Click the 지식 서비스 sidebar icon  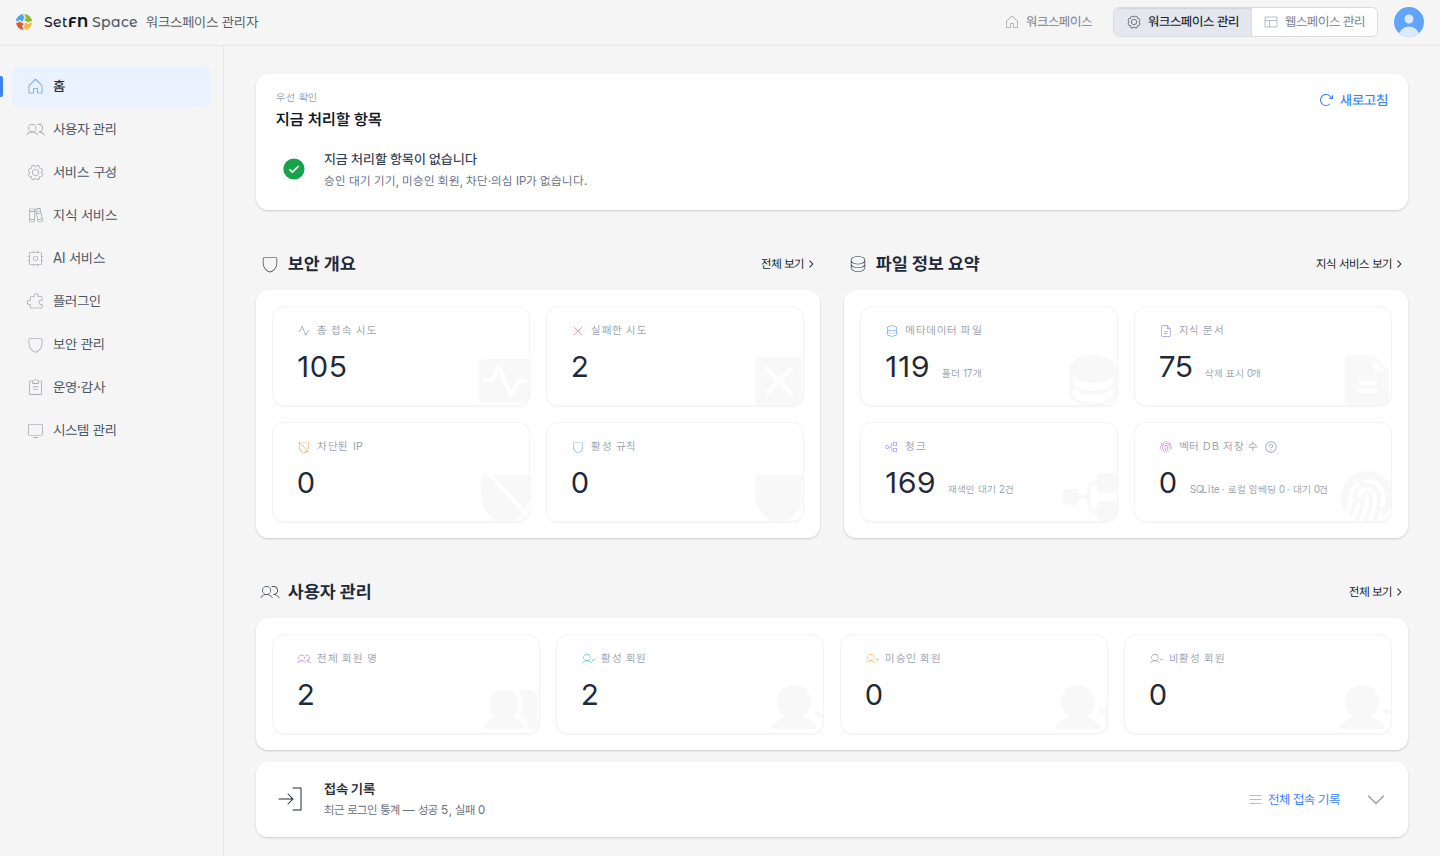[35, 215]
